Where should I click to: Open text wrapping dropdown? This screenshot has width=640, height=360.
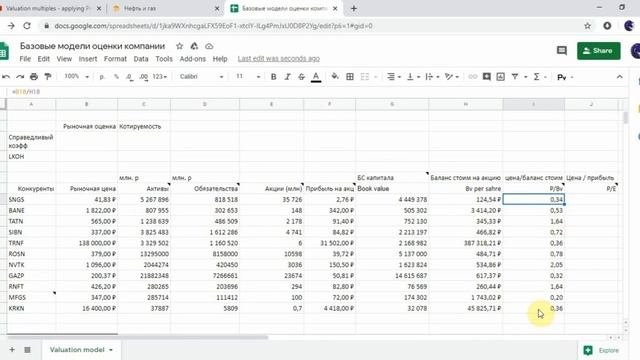(x=432, y=77)
